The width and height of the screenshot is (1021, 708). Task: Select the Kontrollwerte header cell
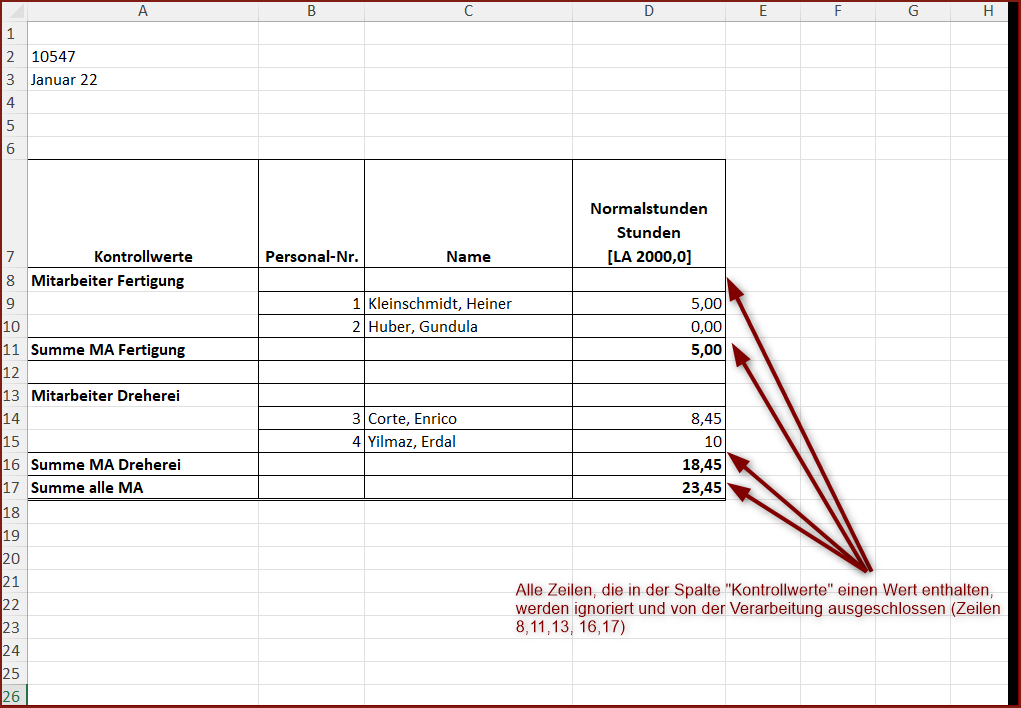coord(143,256)
